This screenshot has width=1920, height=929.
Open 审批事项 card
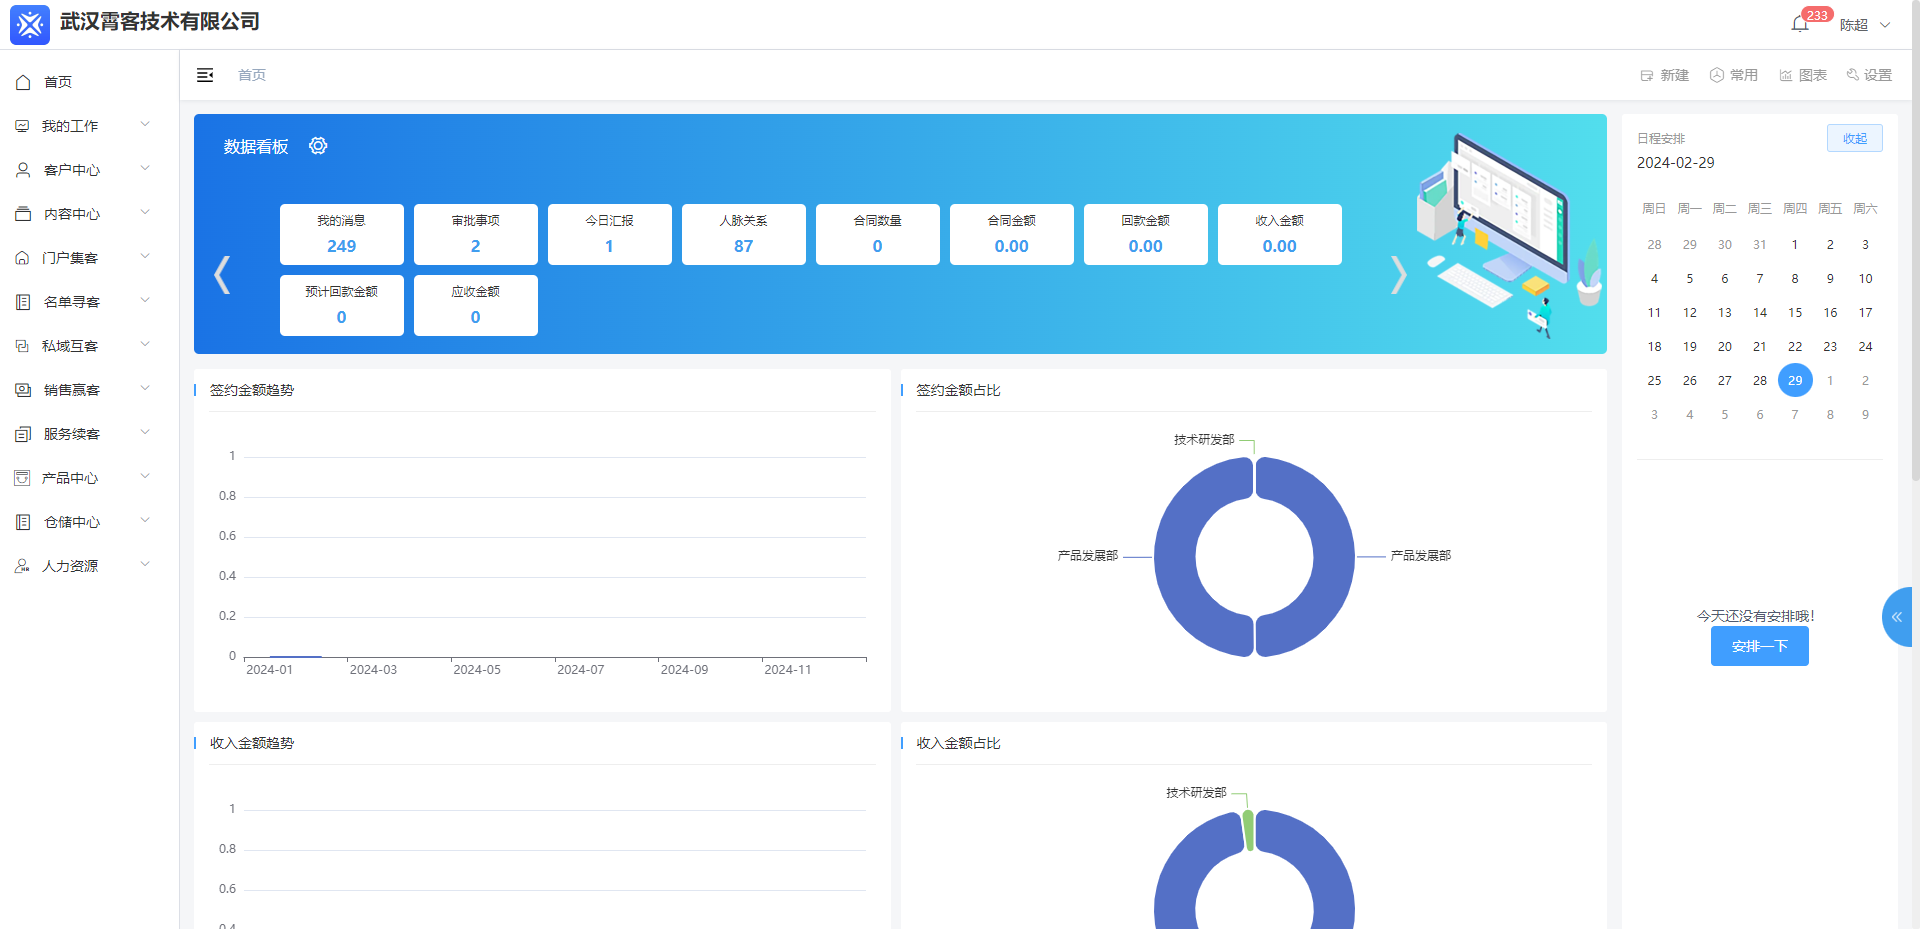[x=476, y=234]
